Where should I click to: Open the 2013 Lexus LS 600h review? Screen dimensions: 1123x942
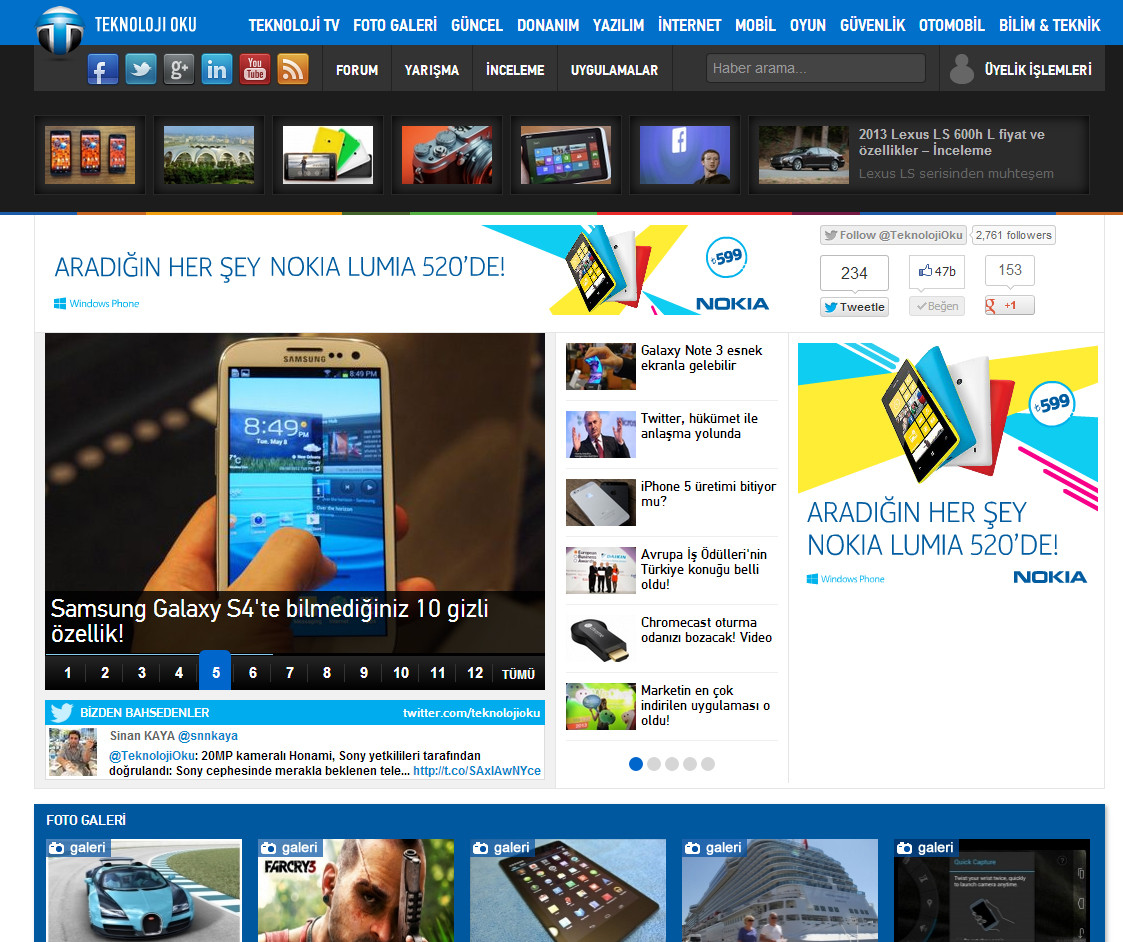pos(920,155)
